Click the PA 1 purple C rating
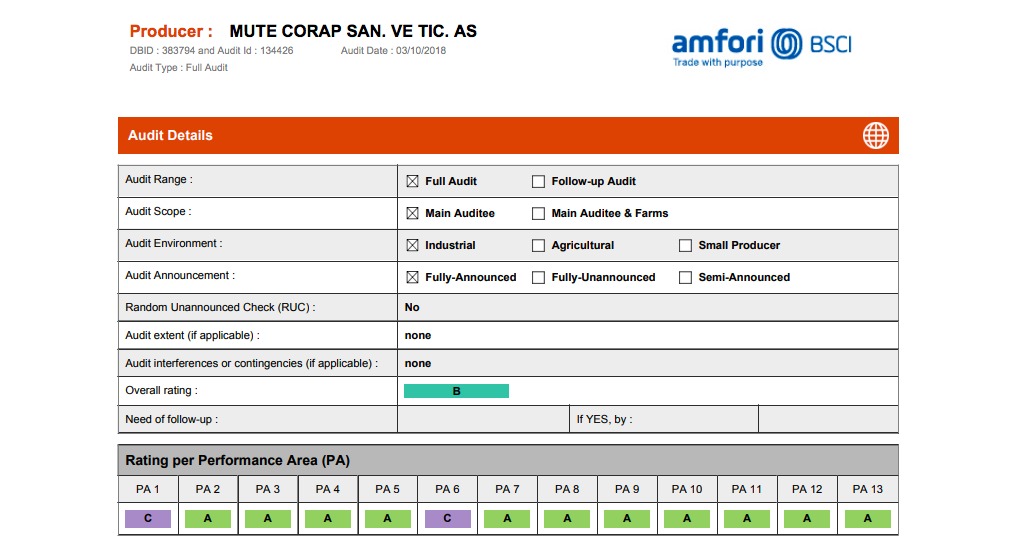Image resolution: width=1014 pixels, height=541 pixels. 148,519
